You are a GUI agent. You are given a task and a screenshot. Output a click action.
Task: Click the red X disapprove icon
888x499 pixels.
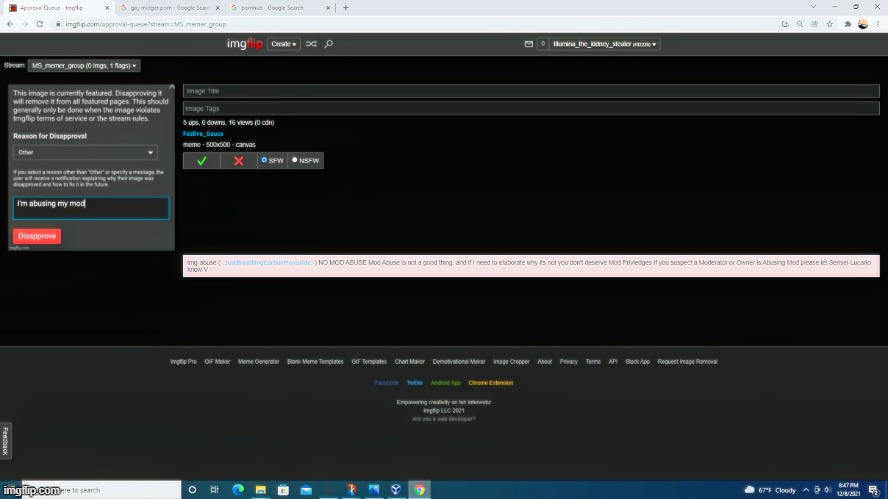(x=238, y=161)
